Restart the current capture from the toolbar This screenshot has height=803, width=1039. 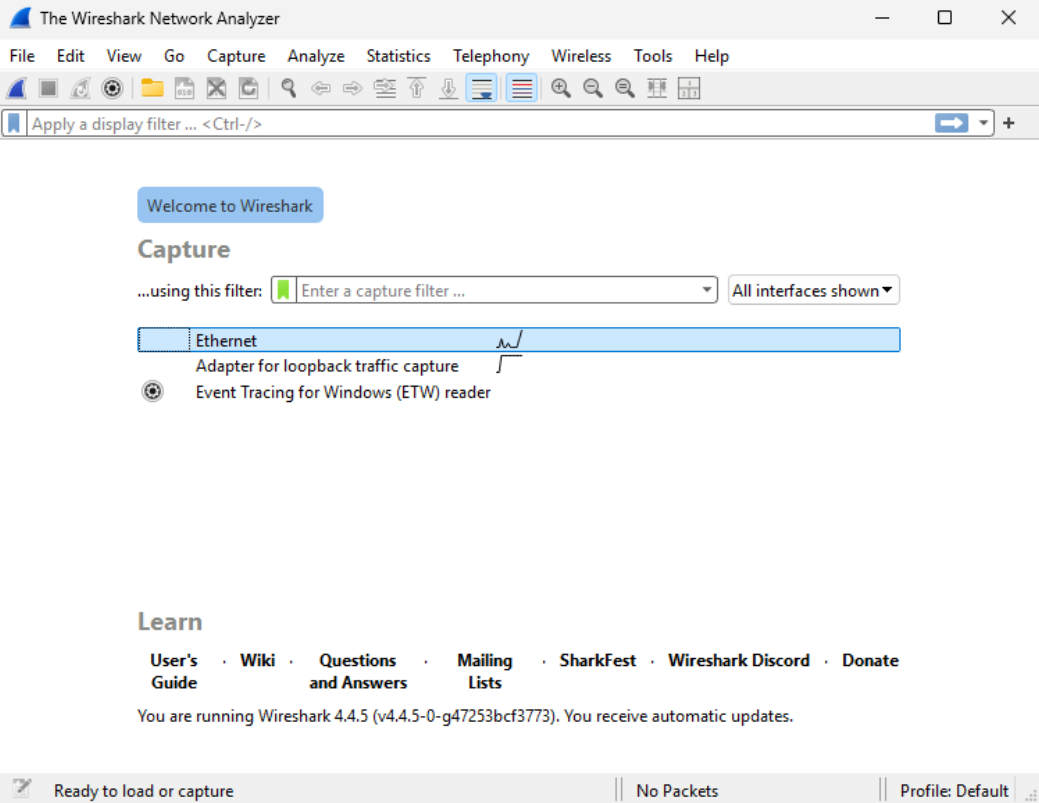point(80,88)
